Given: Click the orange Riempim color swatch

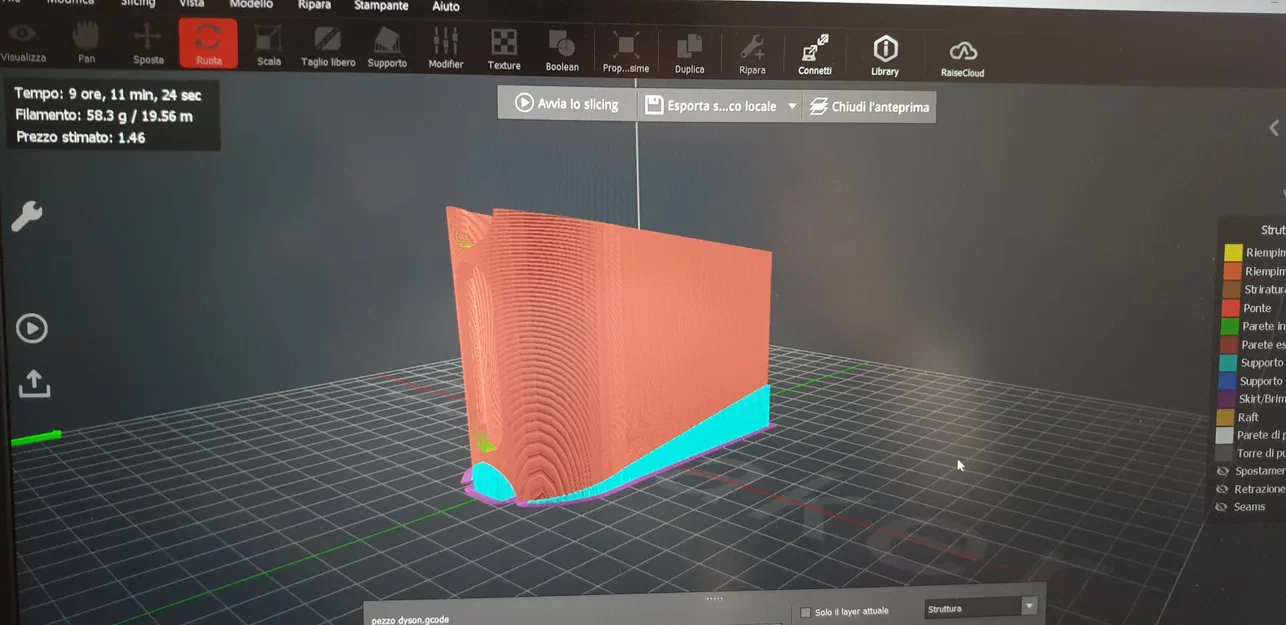Looking at the screenshot, I should pyautogui.click(x=1232, y=271).
